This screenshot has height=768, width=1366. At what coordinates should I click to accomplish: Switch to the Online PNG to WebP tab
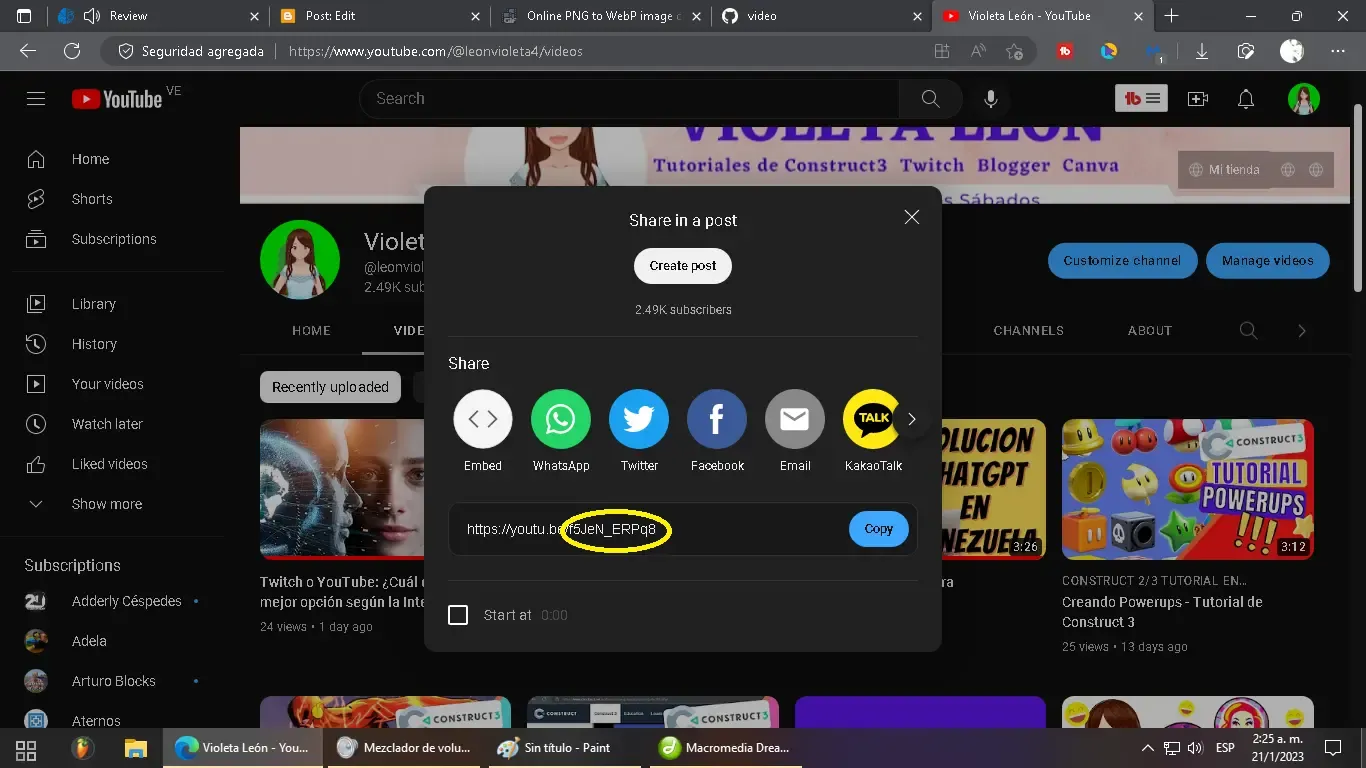[x=601, y=16]
